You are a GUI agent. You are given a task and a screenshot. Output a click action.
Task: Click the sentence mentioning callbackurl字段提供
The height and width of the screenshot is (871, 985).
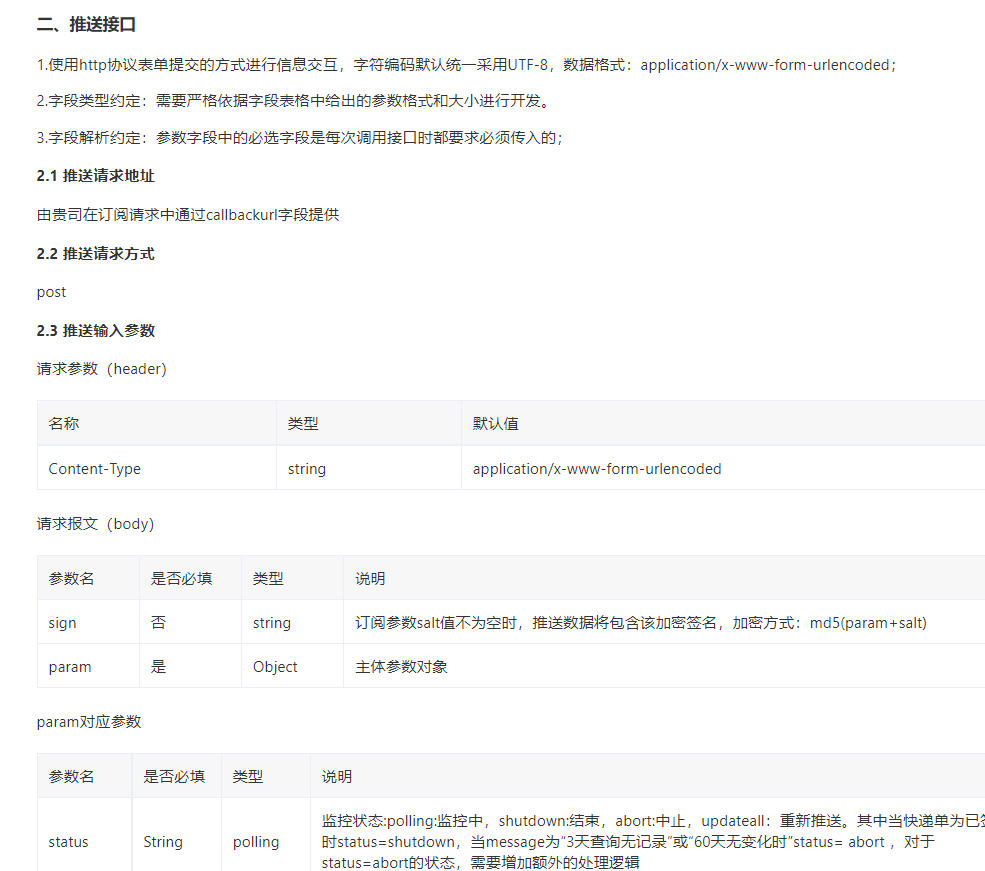coord(188,215)
